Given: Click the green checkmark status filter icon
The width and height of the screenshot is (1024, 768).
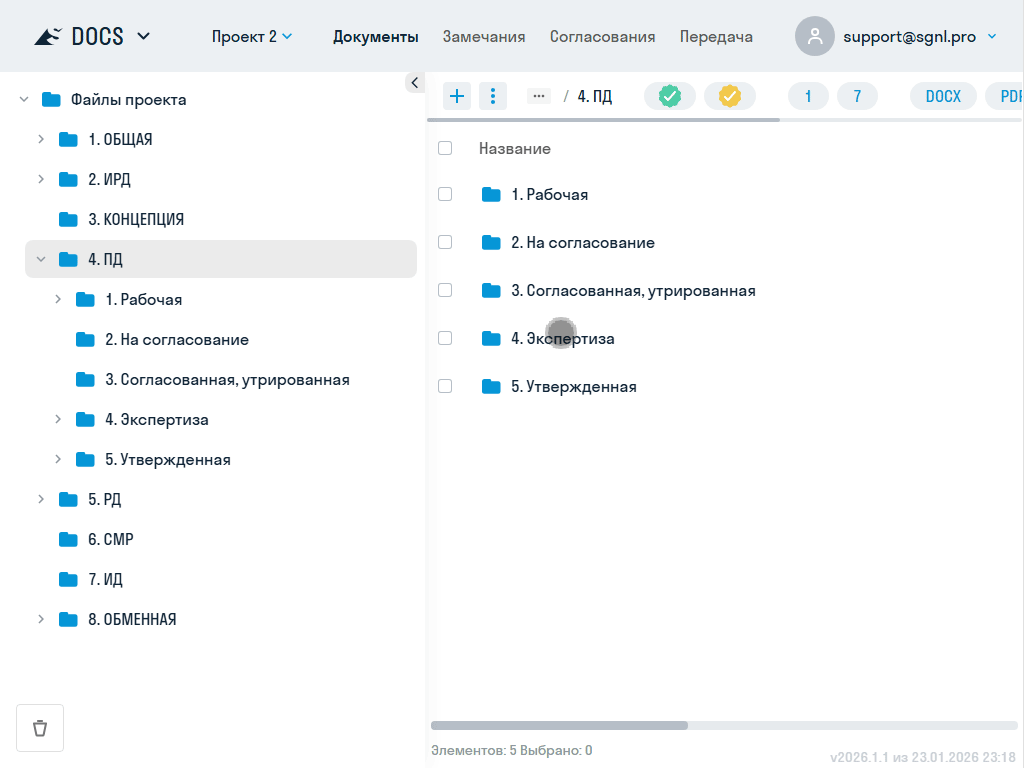Looking at the screenshot, I should click(x=670, y=95).
